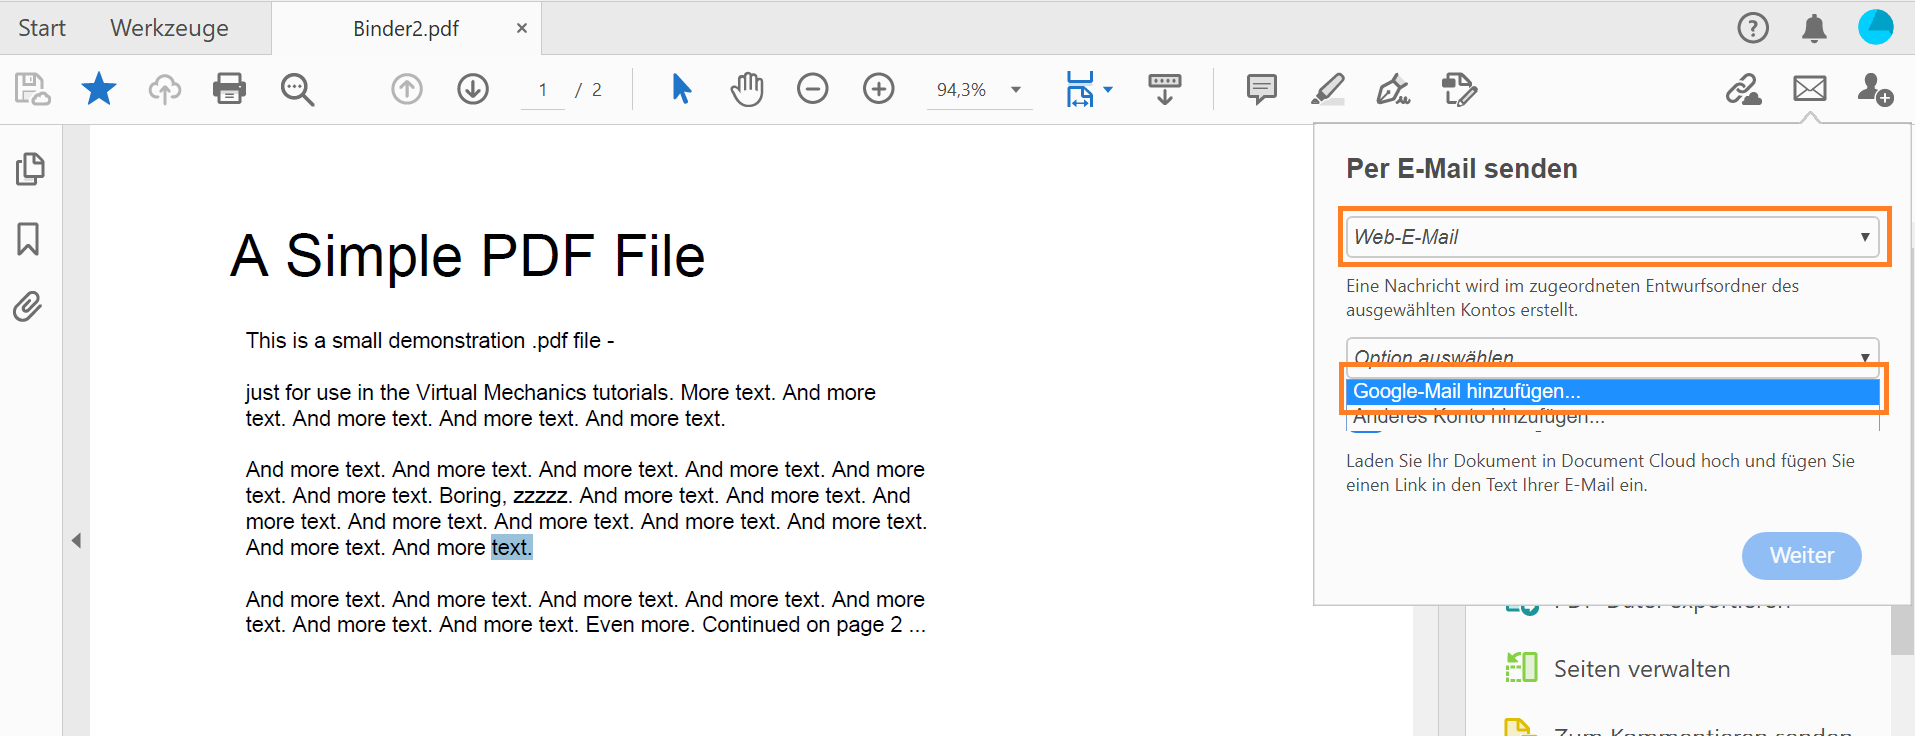
Task: Open the search magnifier tool
Action: [297, 89]
